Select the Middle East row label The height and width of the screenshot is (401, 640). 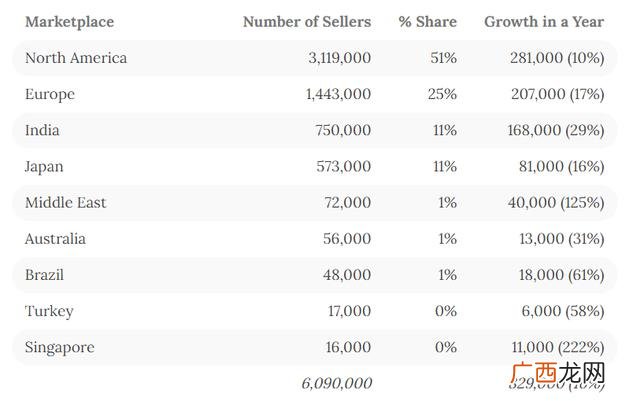coord(65,203)
